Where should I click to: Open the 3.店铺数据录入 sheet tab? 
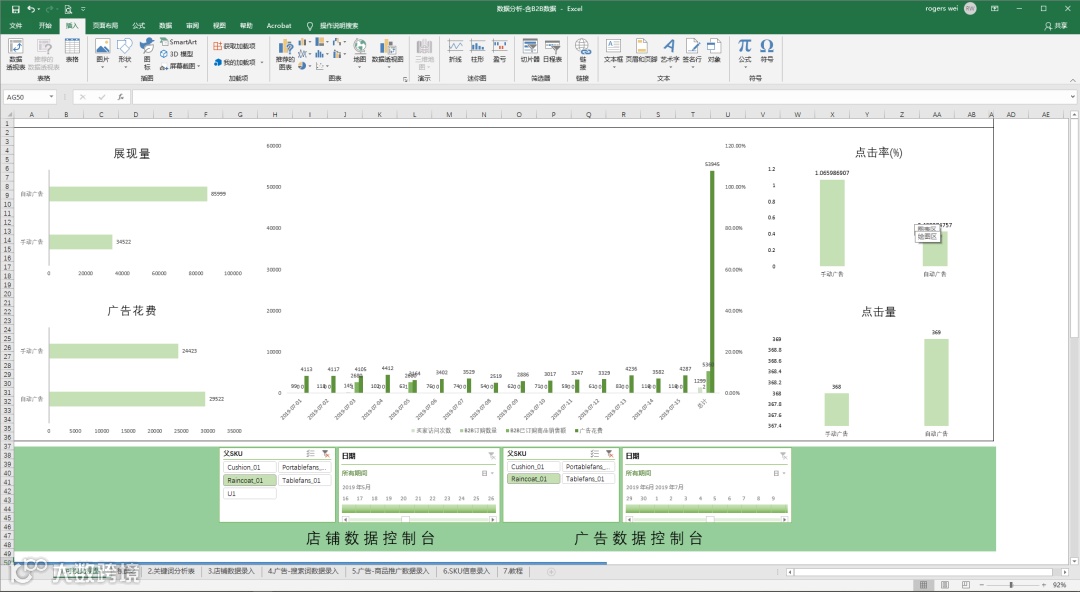coord(231,571)
